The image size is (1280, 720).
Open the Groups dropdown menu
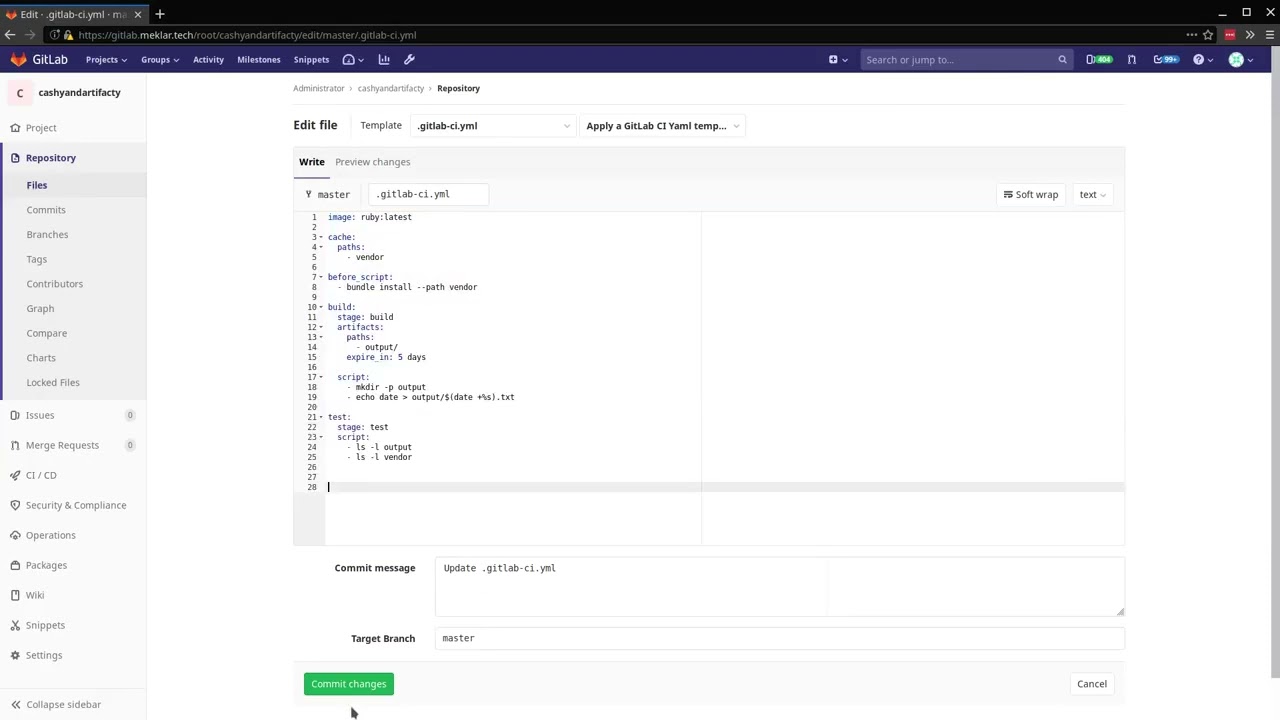[160, 59]
